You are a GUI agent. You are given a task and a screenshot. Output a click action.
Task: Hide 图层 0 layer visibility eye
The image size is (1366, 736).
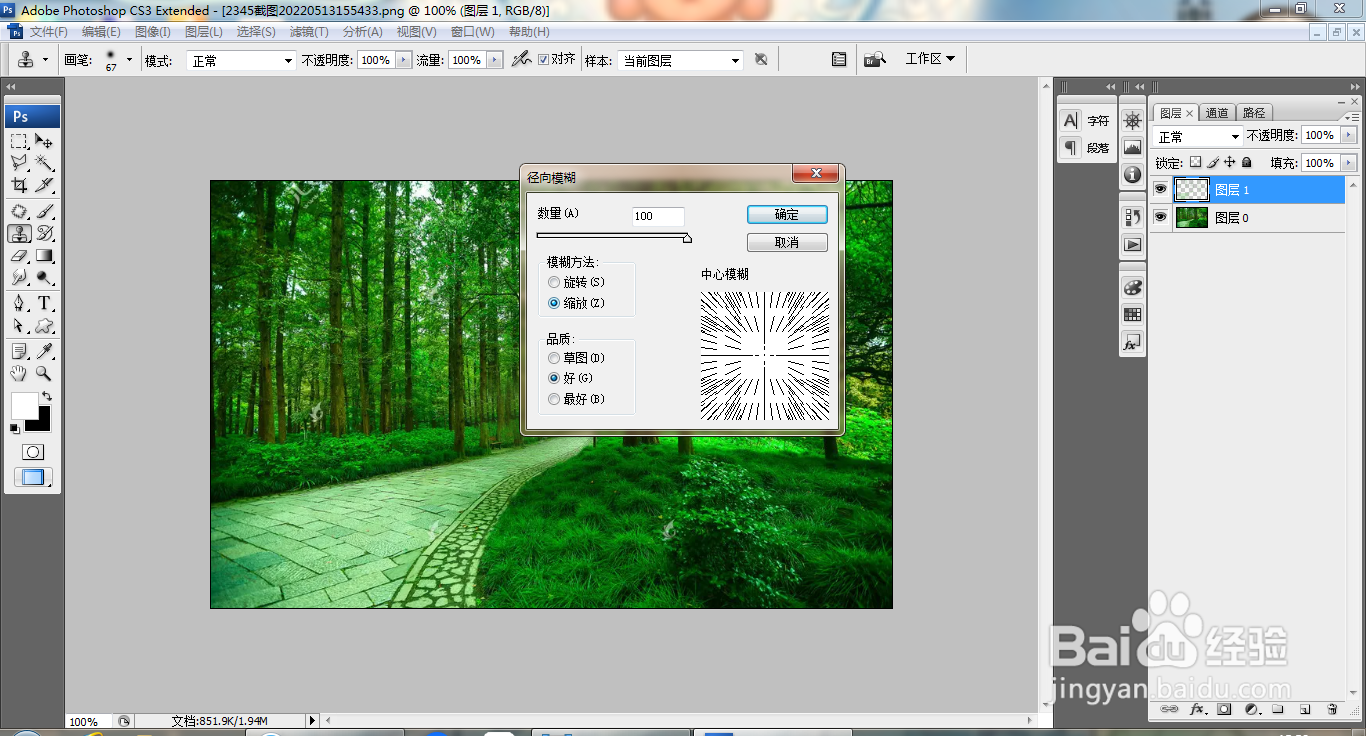[x=1160, y=217]
